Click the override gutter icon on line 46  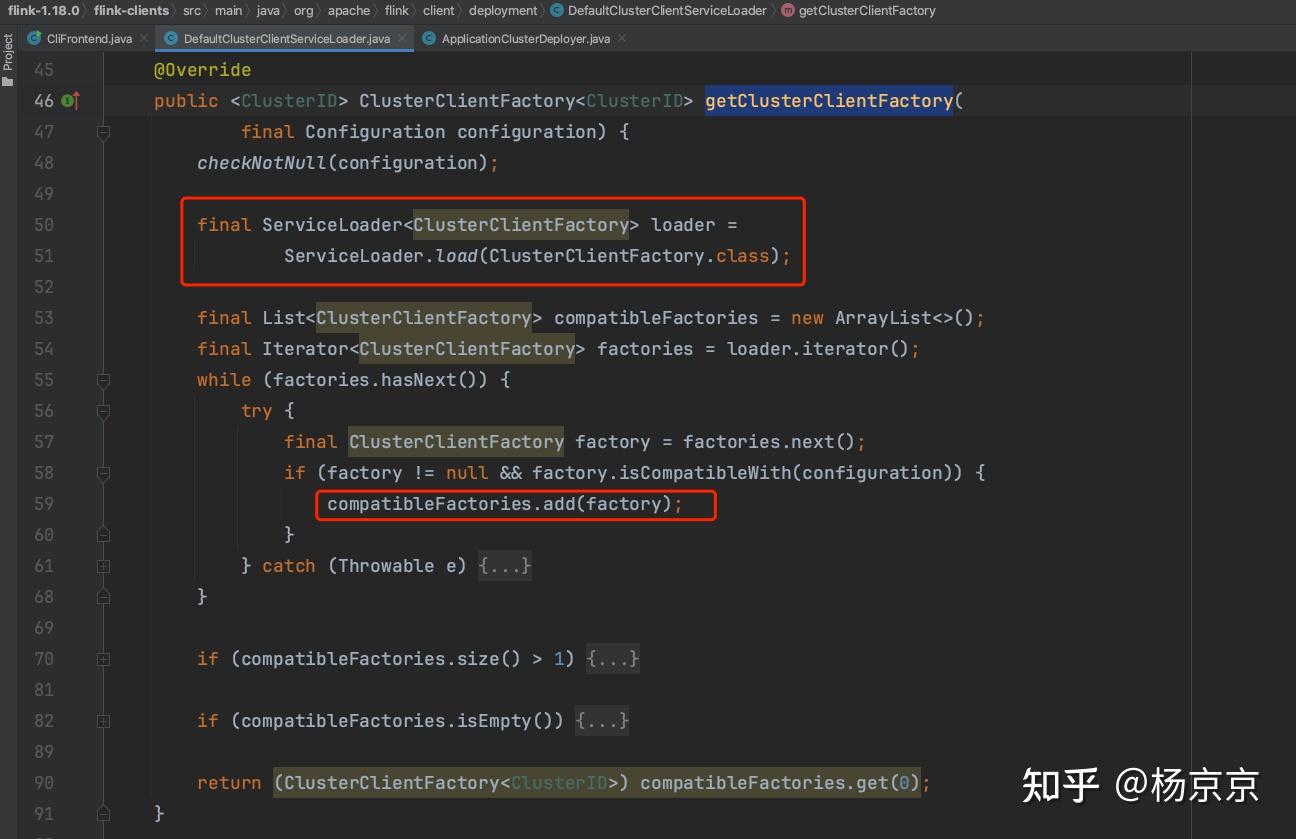tap(70, 101)
